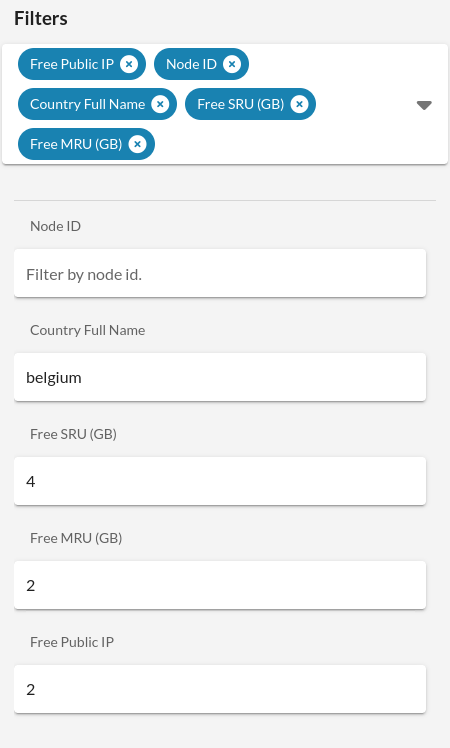Open the filters dropdown arrow

424,105
